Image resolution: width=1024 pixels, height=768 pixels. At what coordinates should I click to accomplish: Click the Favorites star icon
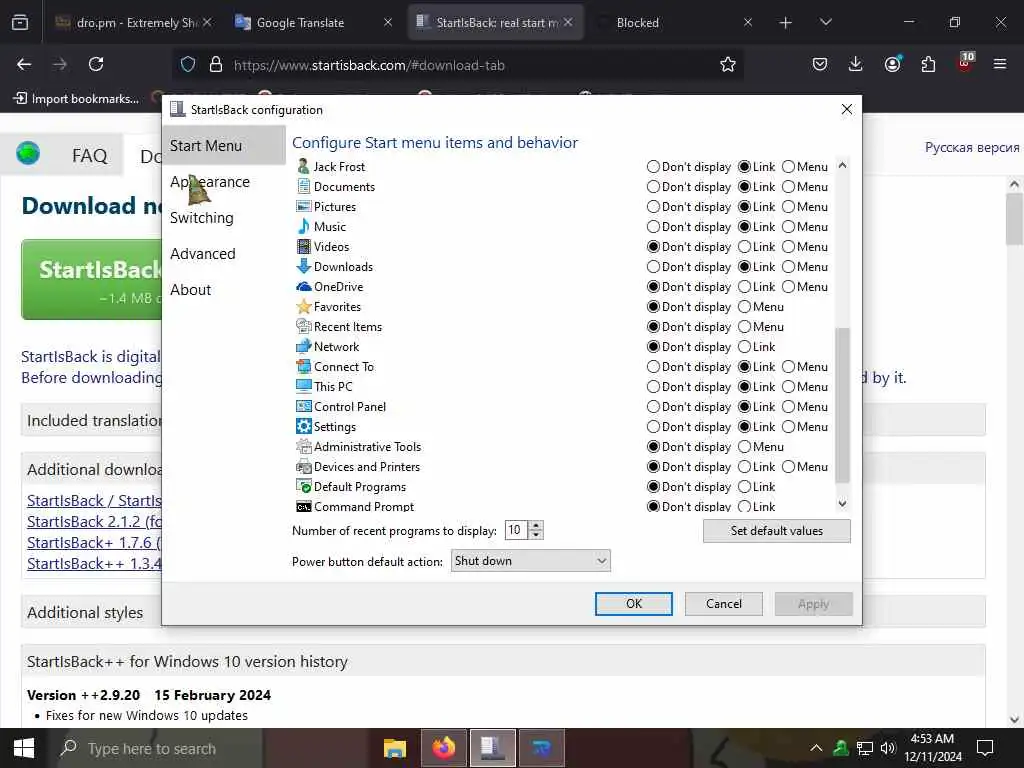pyautogui.click(x=303, y=307)
